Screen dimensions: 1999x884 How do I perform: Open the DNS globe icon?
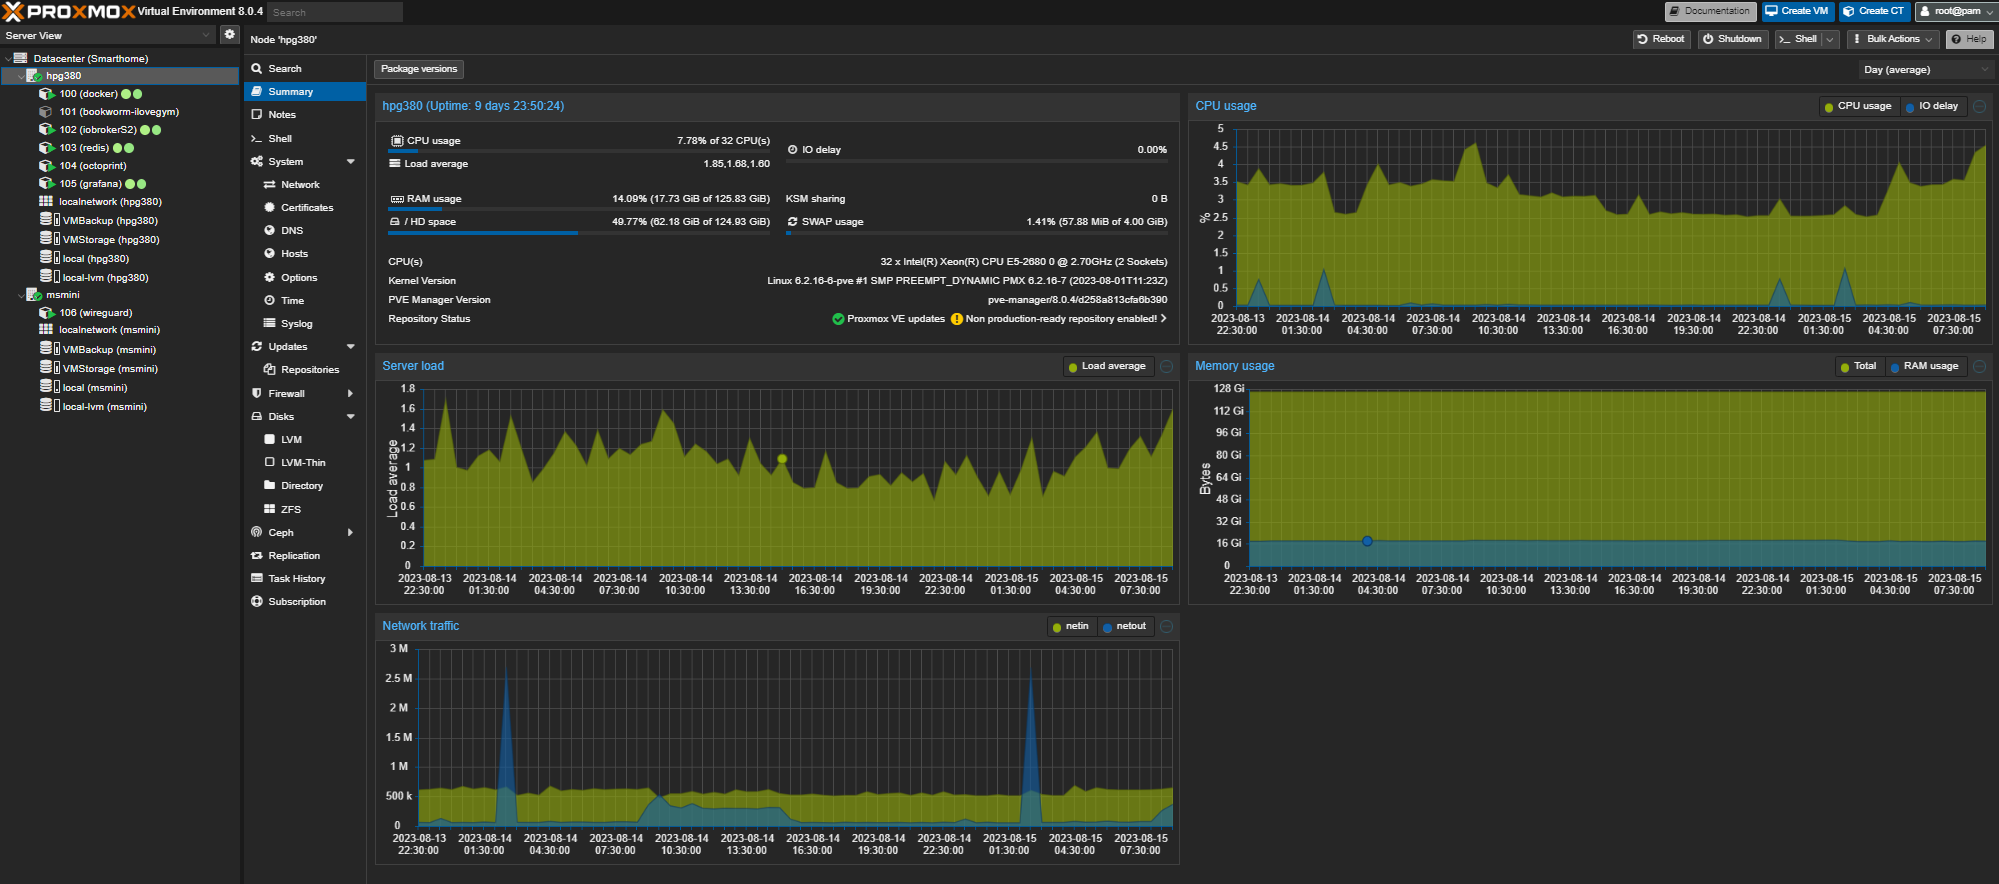click(269, 230)
